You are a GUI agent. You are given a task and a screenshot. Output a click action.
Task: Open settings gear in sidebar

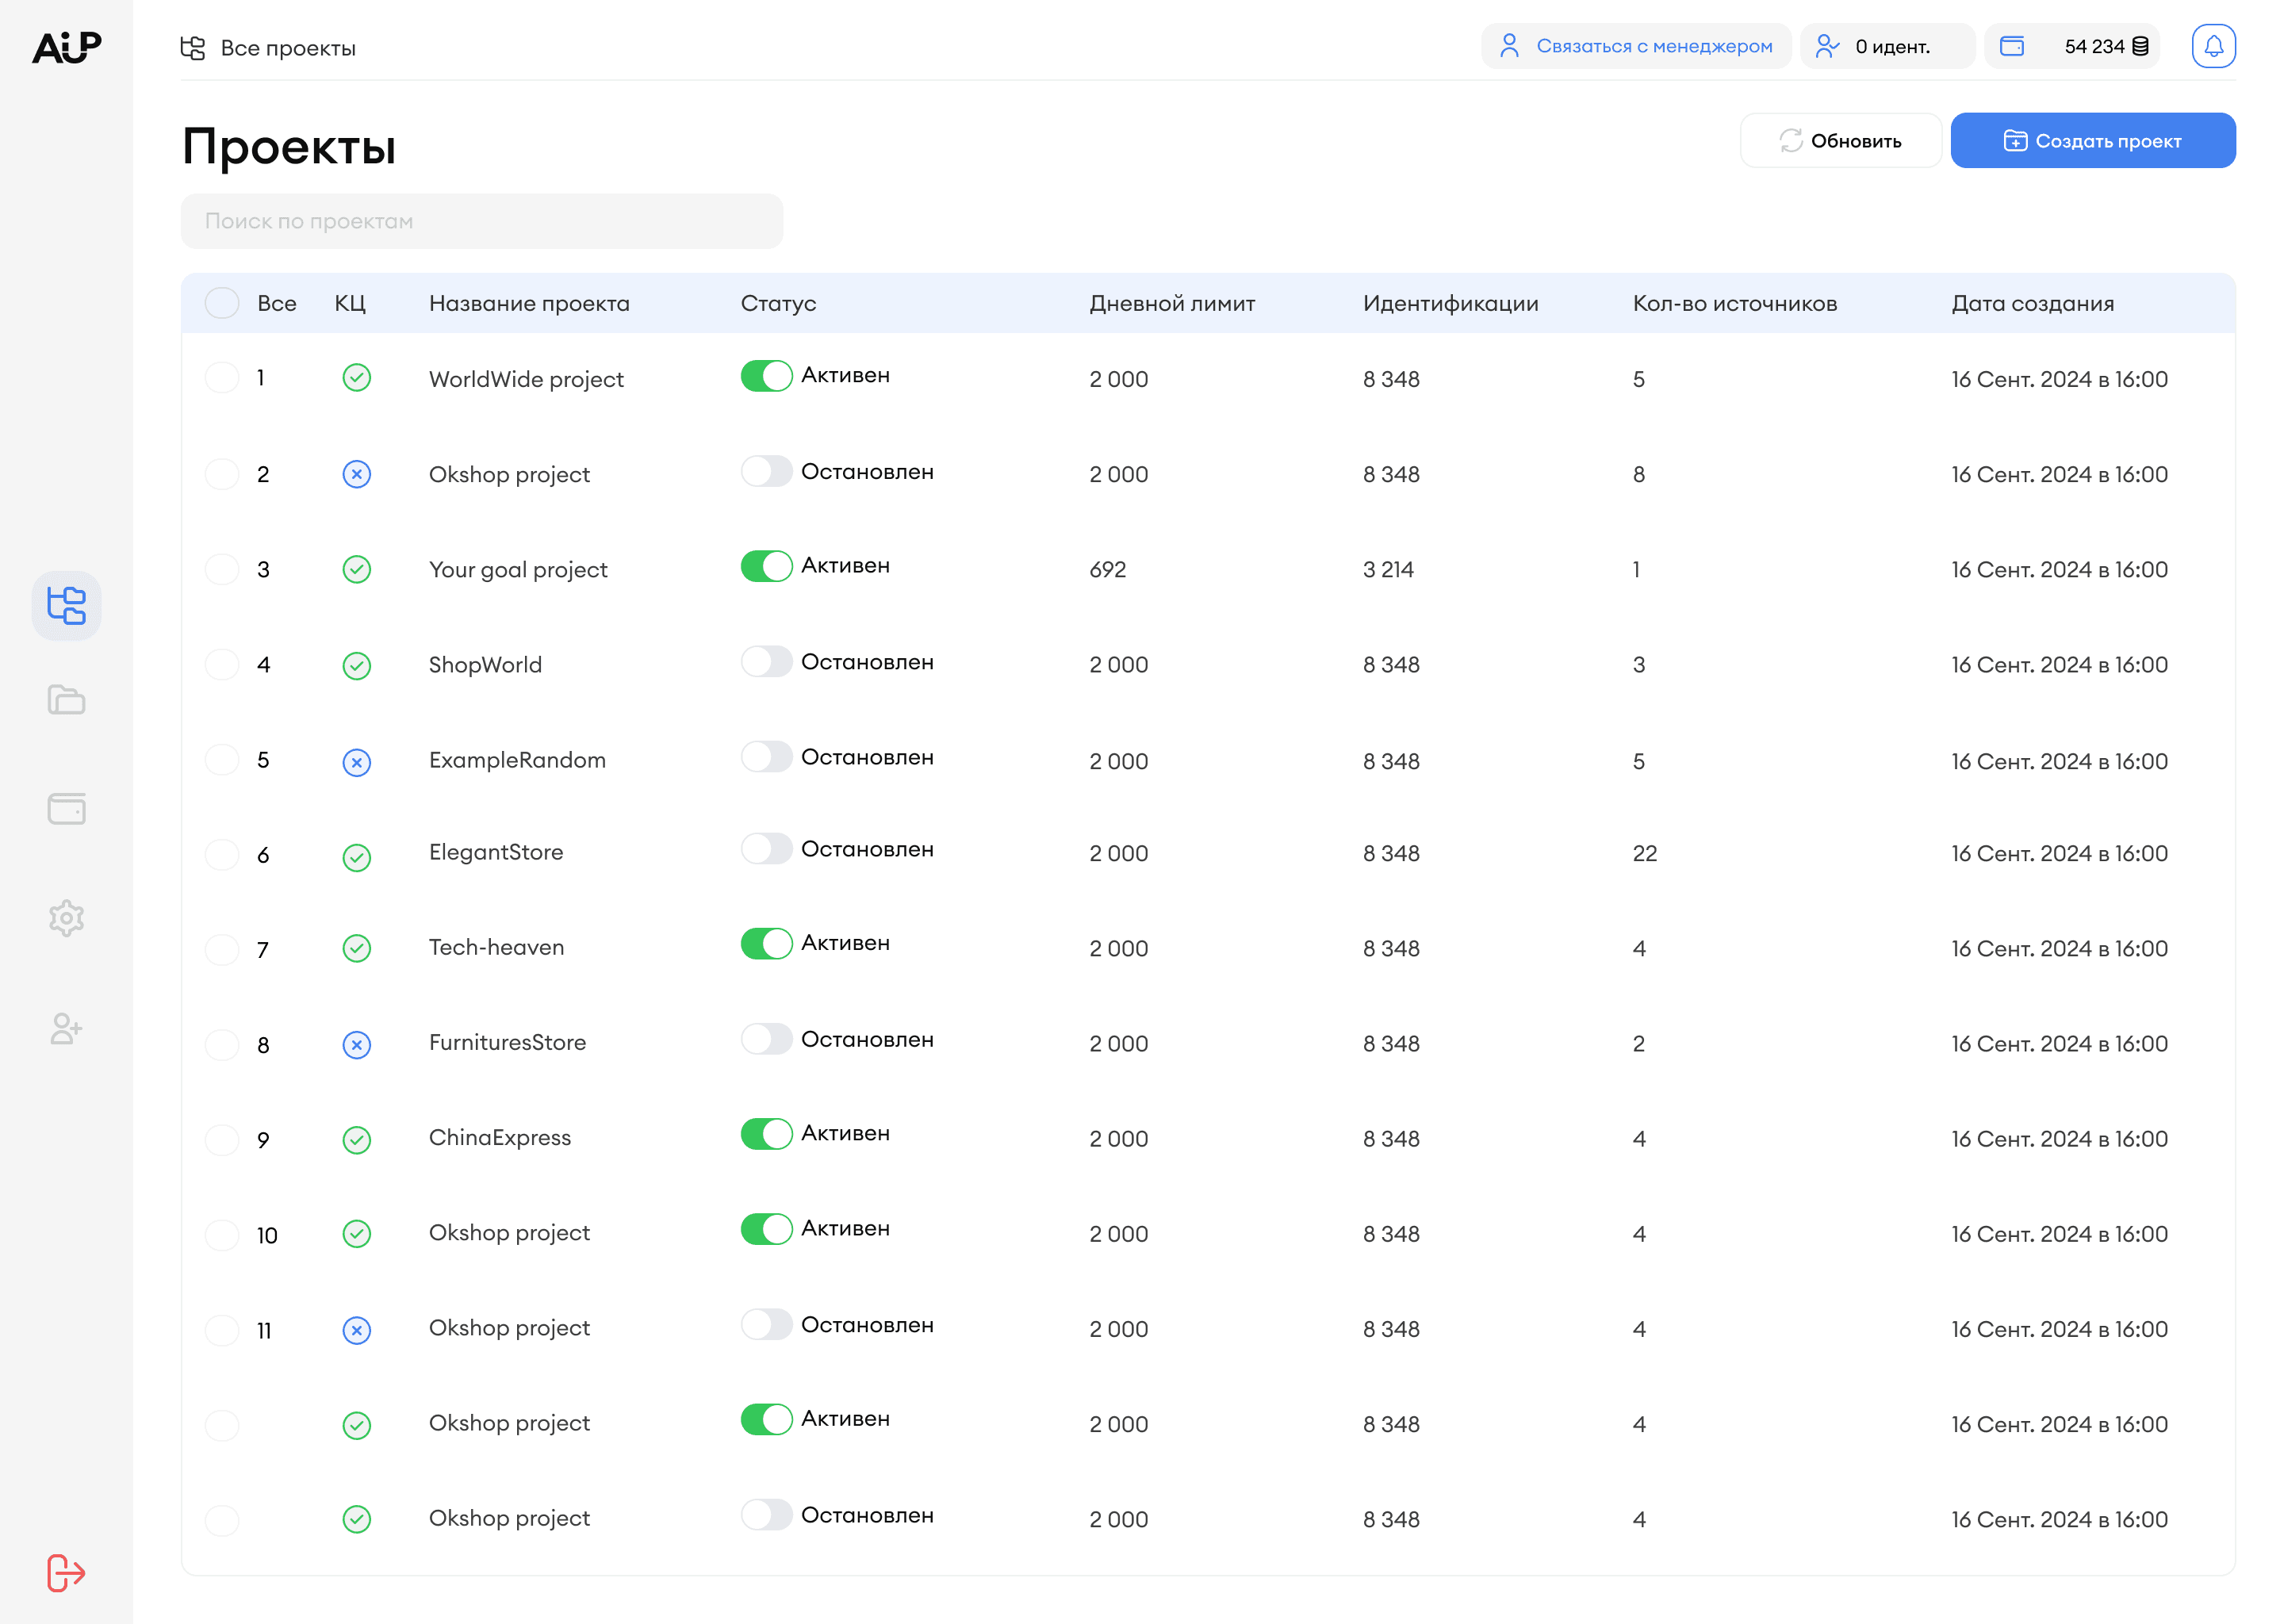tap(66, 917)
